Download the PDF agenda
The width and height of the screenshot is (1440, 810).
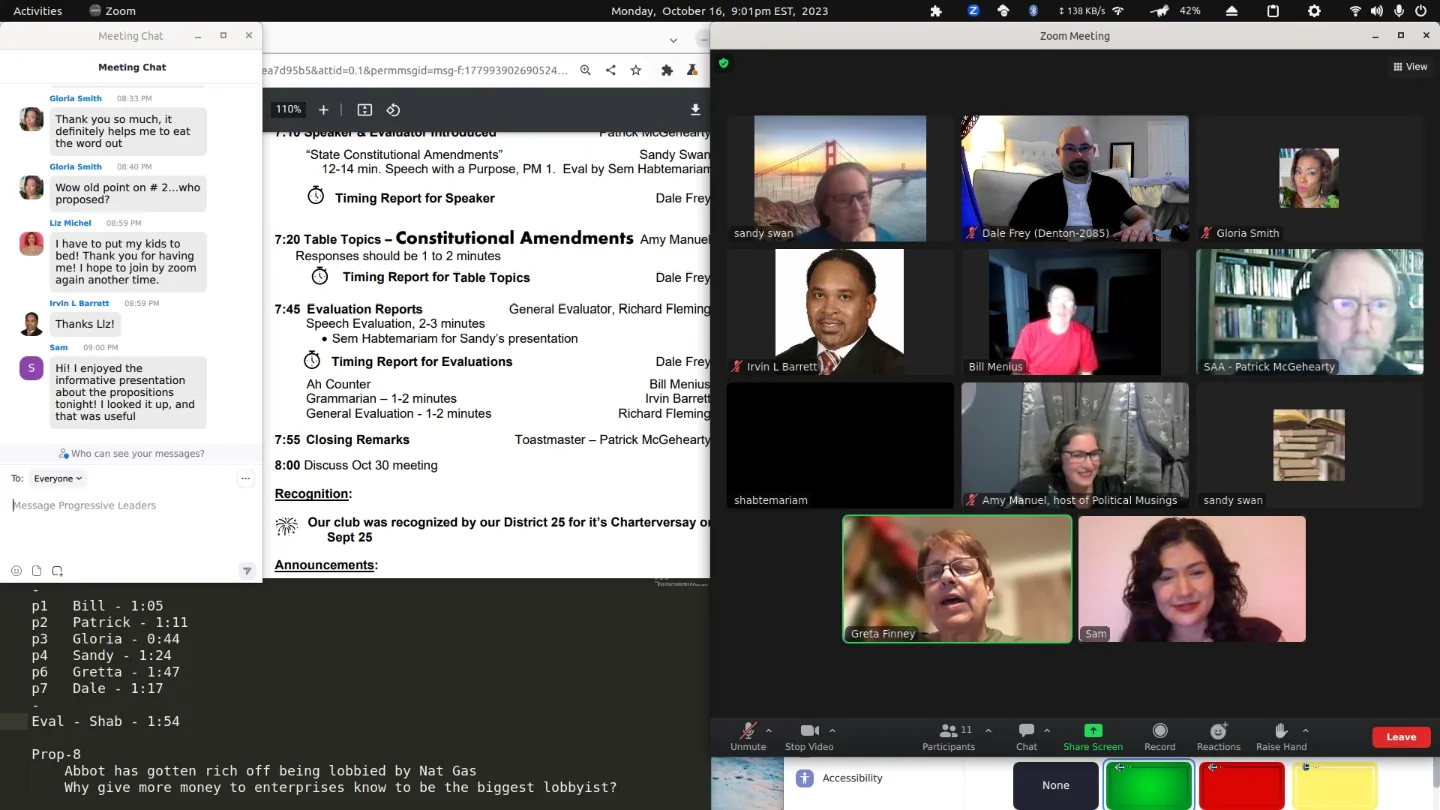[x=695, y=110]
